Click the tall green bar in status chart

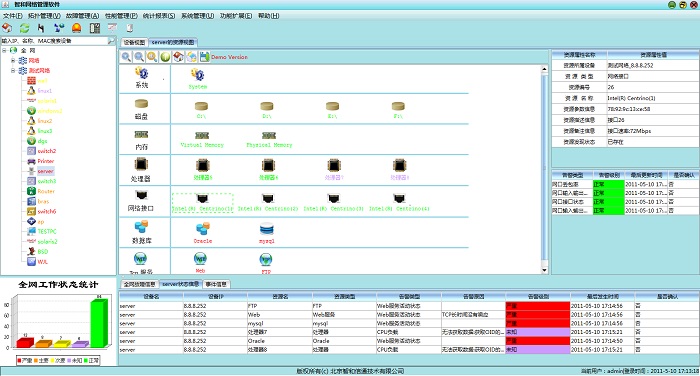click(x=99, y=323)
